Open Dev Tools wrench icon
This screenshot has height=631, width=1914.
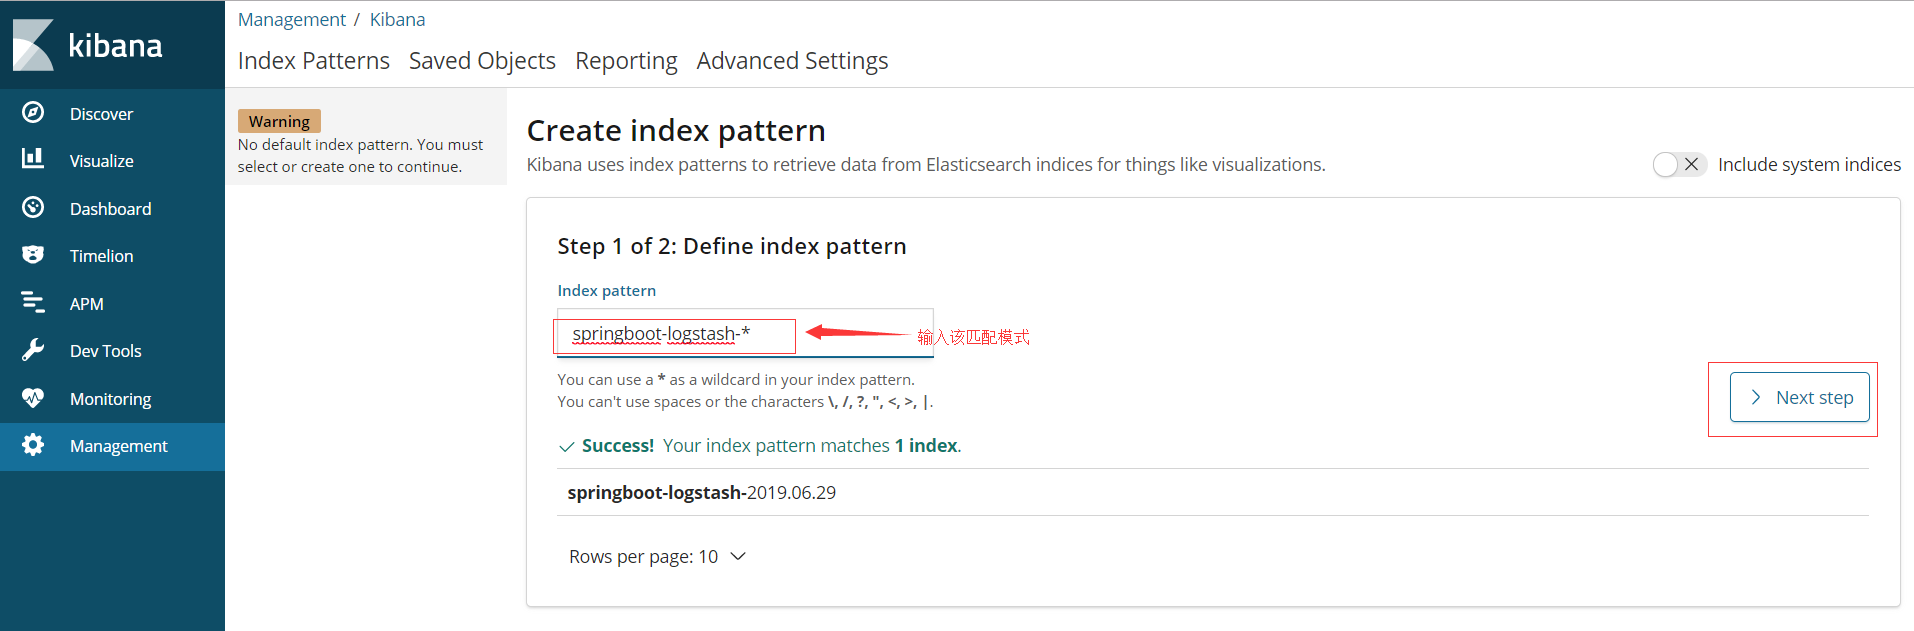click(x=33, y=350)
